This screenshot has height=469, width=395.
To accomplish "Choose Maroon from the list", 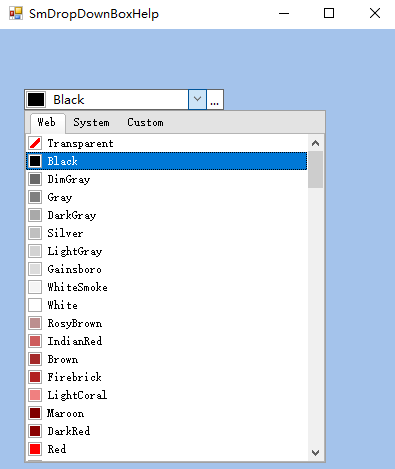I will click(x=167, y=413).
